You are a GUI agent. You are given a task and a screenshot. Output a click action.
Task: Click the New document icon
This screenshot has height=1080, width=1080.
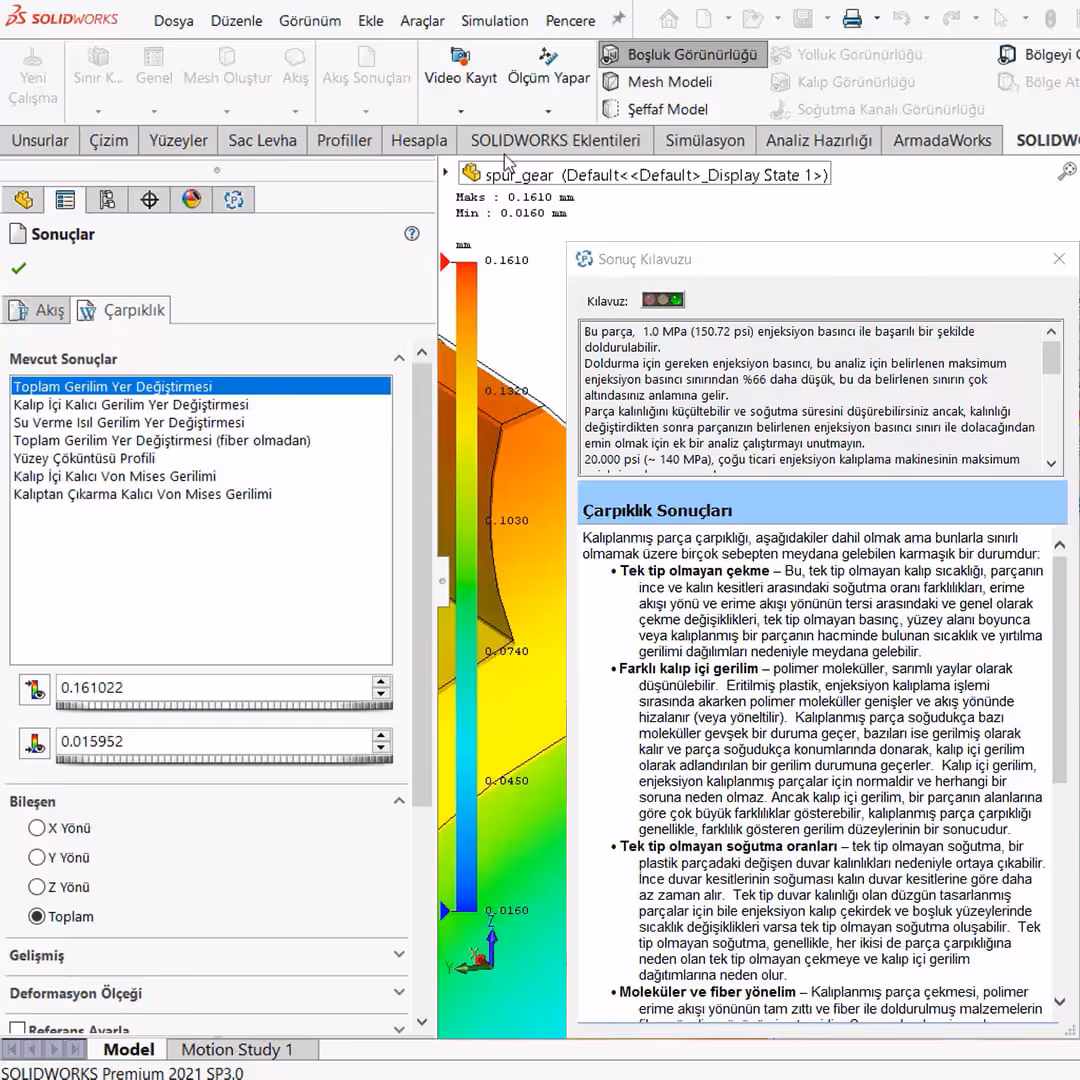(703, 19)
